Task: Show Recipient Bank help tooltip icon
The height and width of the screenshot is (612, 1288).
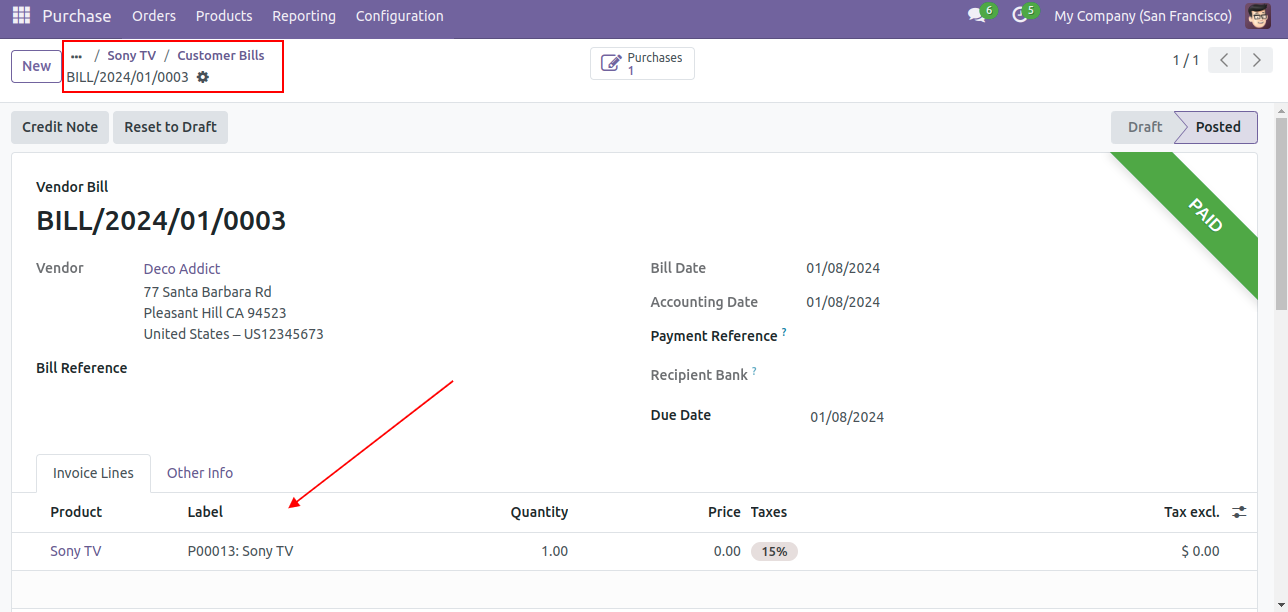Action: pyautogui.click(x=754, y=370)
